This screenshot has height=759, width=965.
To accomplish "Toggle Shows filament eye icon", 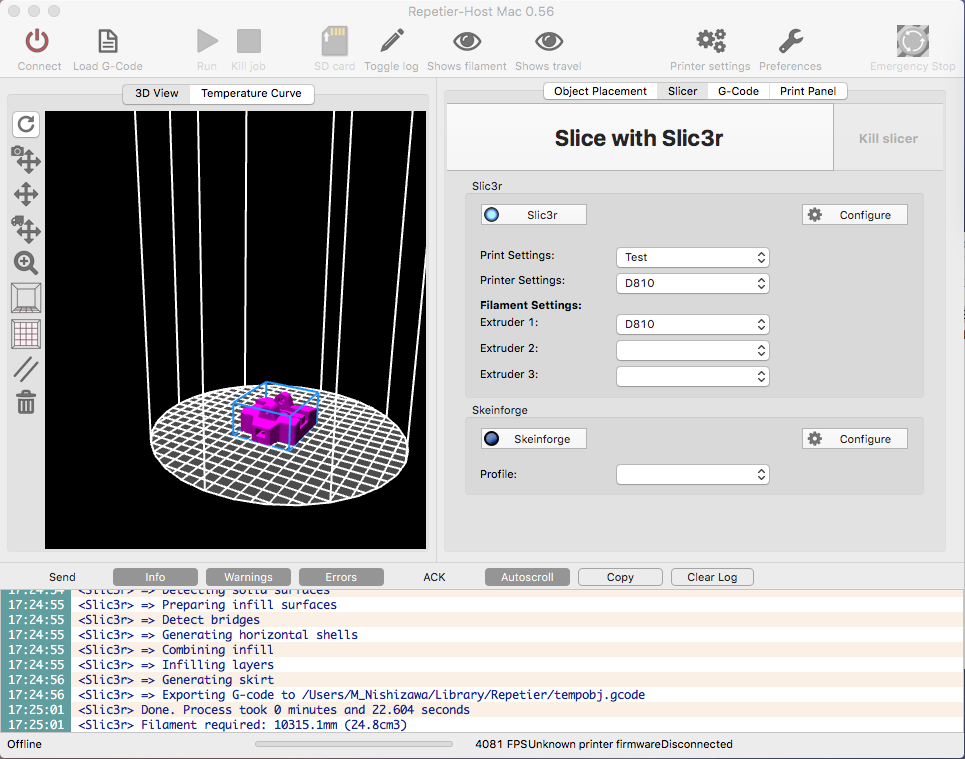I will point(466,41).
